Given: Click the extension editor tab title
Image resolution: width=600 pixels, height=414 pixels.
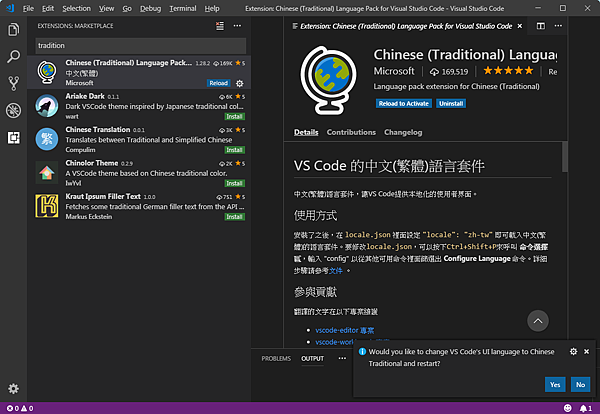Looking at the screenshot, I should pyautogui.click(x=406, y=26).
